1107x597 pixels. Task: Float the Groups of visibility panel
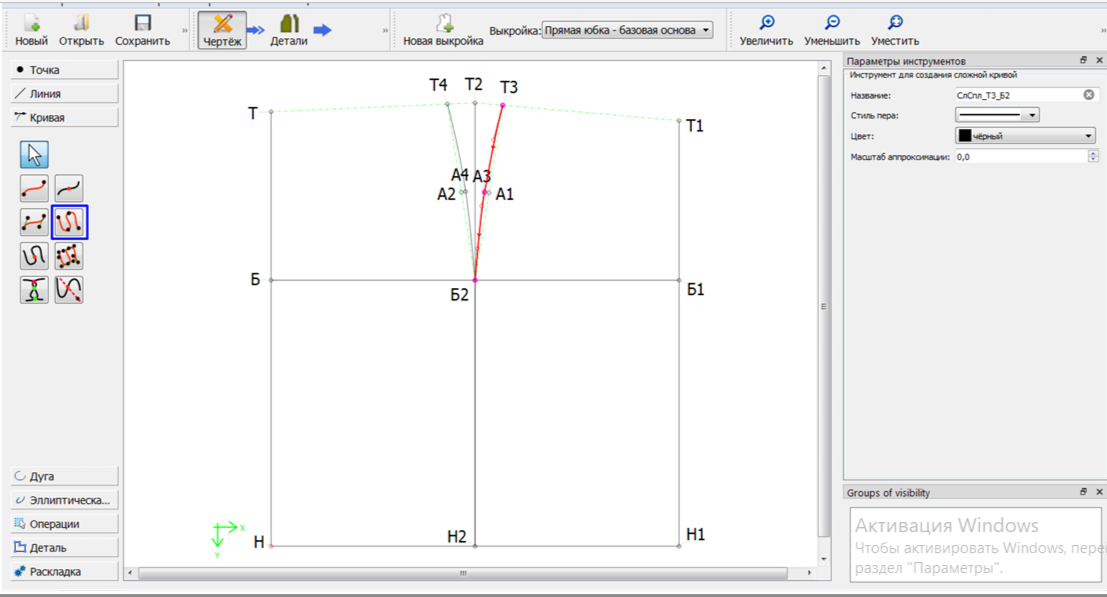(x=1084, y=492)
